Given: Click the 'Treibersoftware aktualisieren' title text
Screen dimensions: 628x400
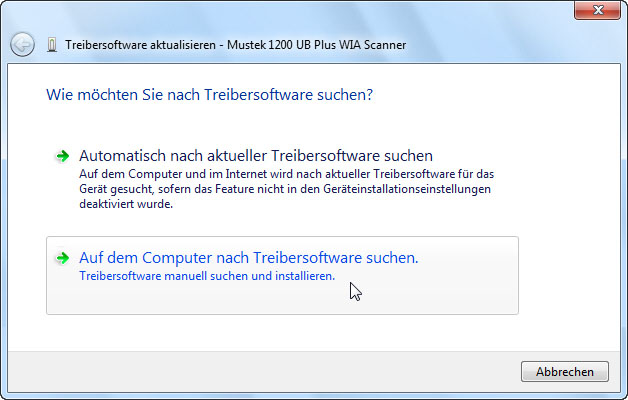Looking at the screenshot, I should coord(128,45).
